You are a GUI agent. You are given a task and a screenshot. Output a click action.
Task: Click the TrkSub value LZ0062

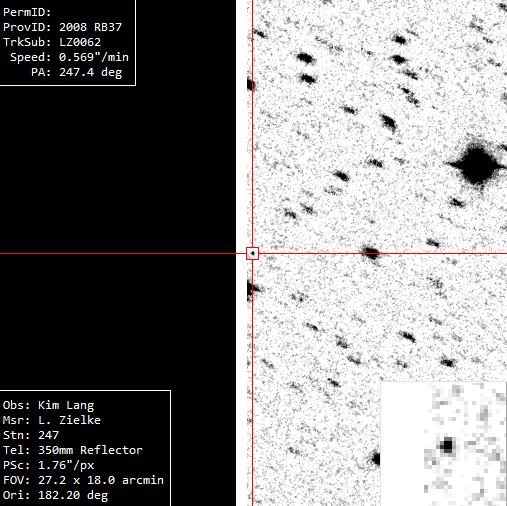[80, 42]
